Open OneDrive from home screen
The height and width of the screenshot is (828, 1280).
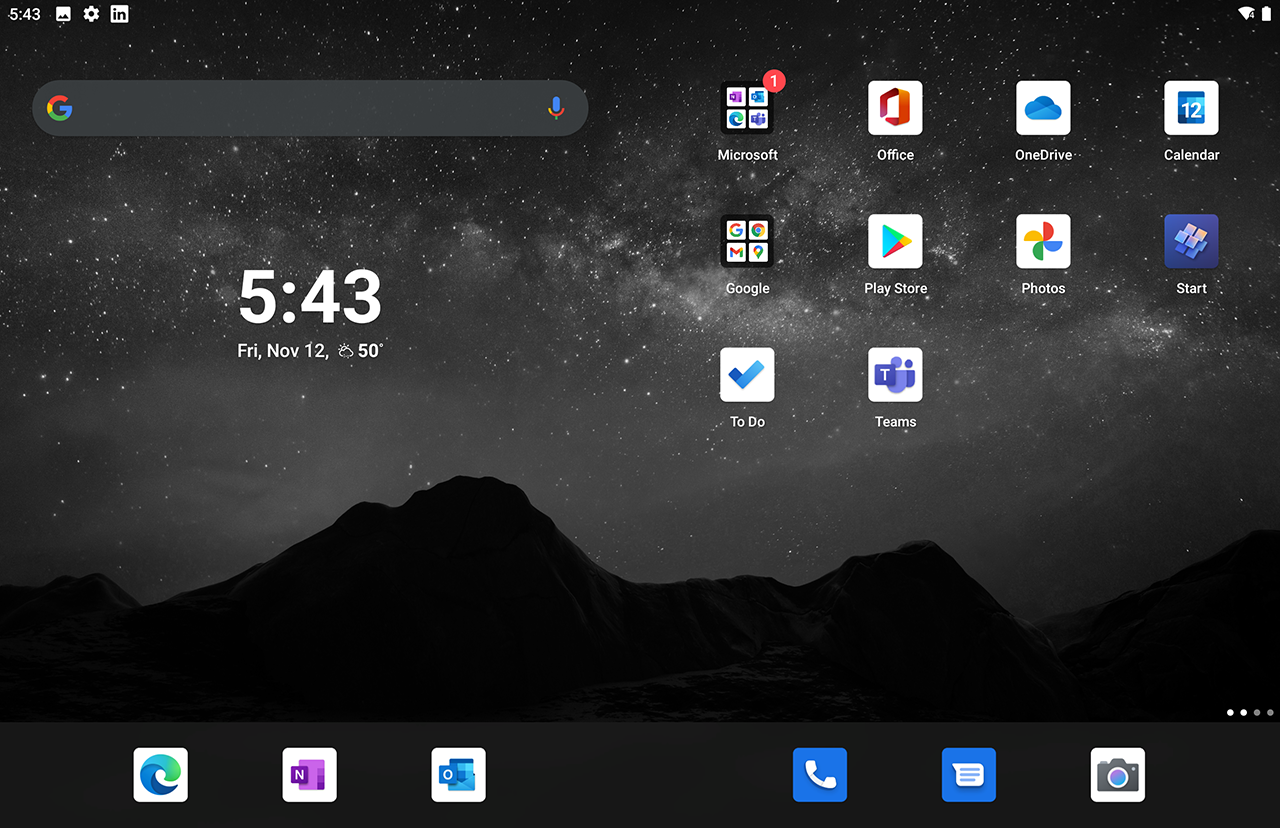[x=1043, y=108]
